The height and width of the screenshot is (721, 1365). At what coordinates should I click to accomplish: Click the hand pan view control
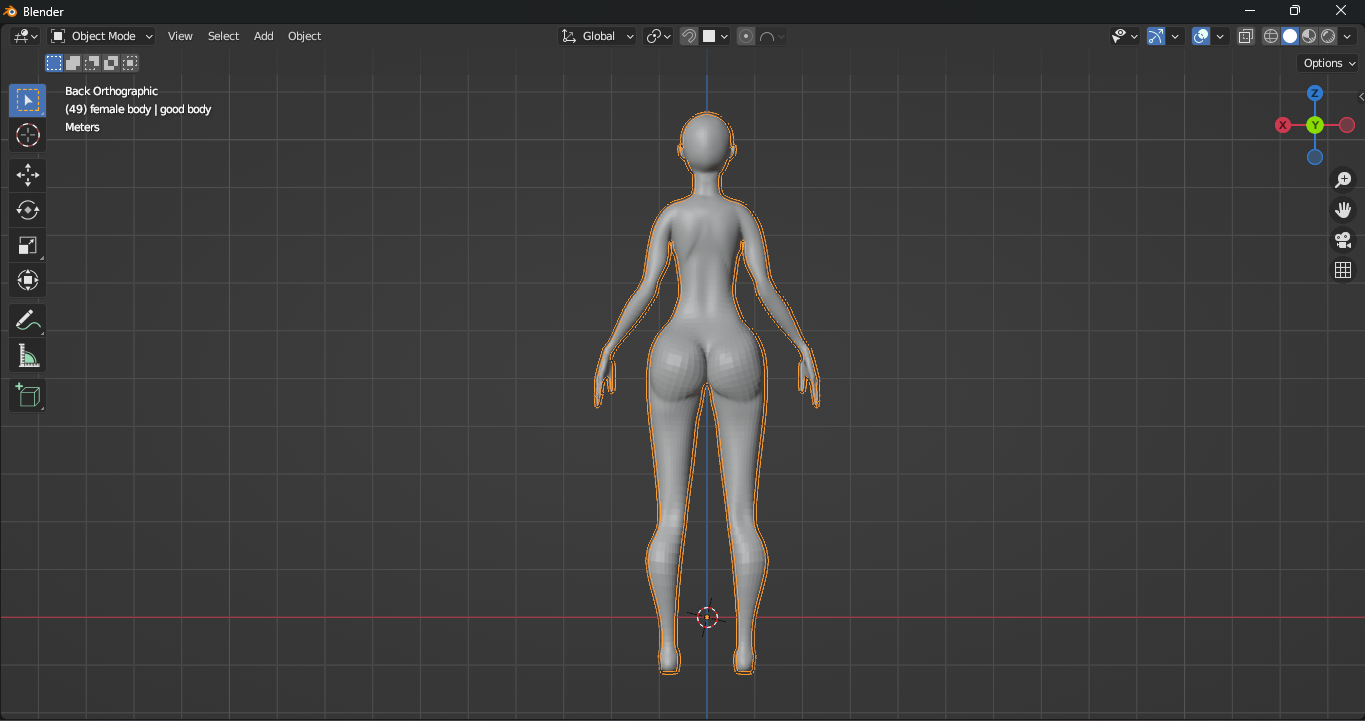pos(1343,210)
